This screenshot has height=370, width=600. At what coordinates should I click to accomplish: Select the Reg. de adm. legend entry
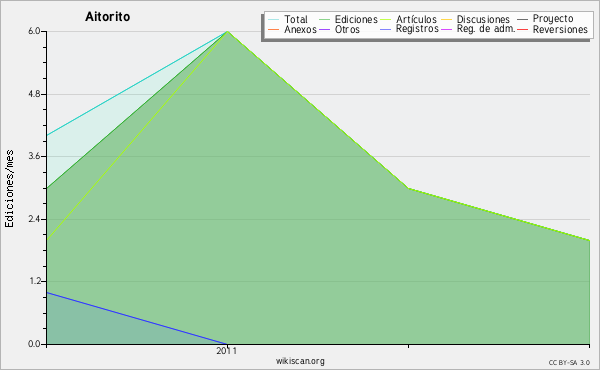(x=478, y=29)
